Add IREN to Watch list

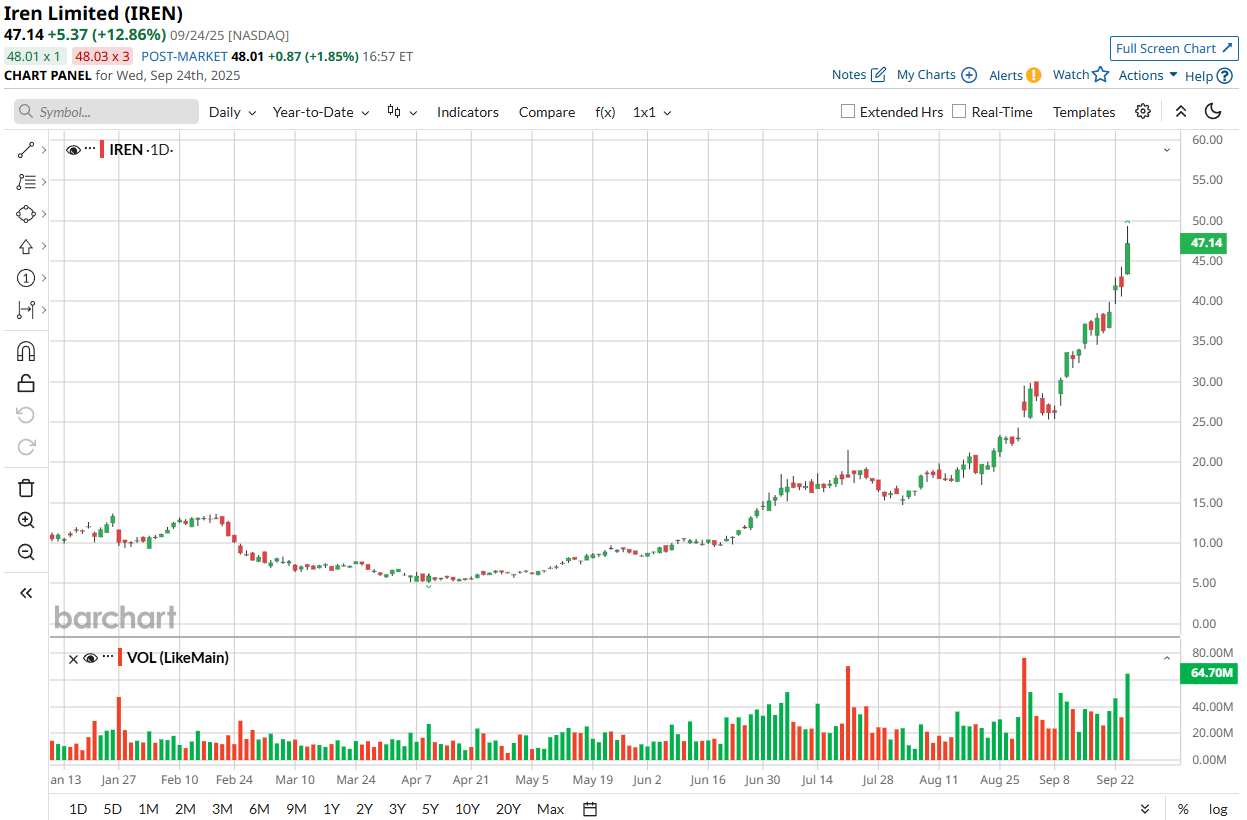[x=1081, y=75]
